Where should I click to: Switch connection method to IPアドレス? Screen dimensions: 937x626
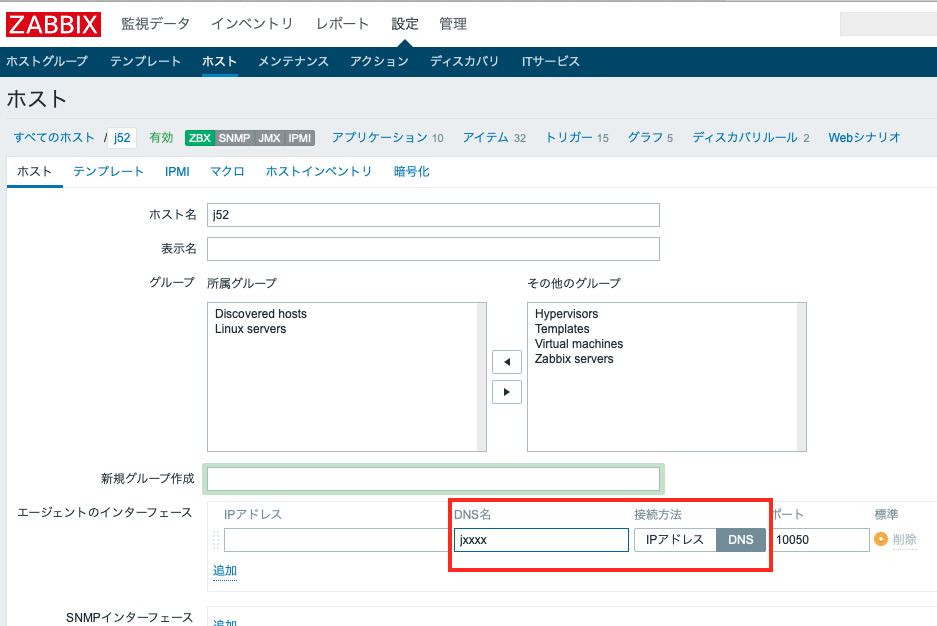tap(675, 540)
